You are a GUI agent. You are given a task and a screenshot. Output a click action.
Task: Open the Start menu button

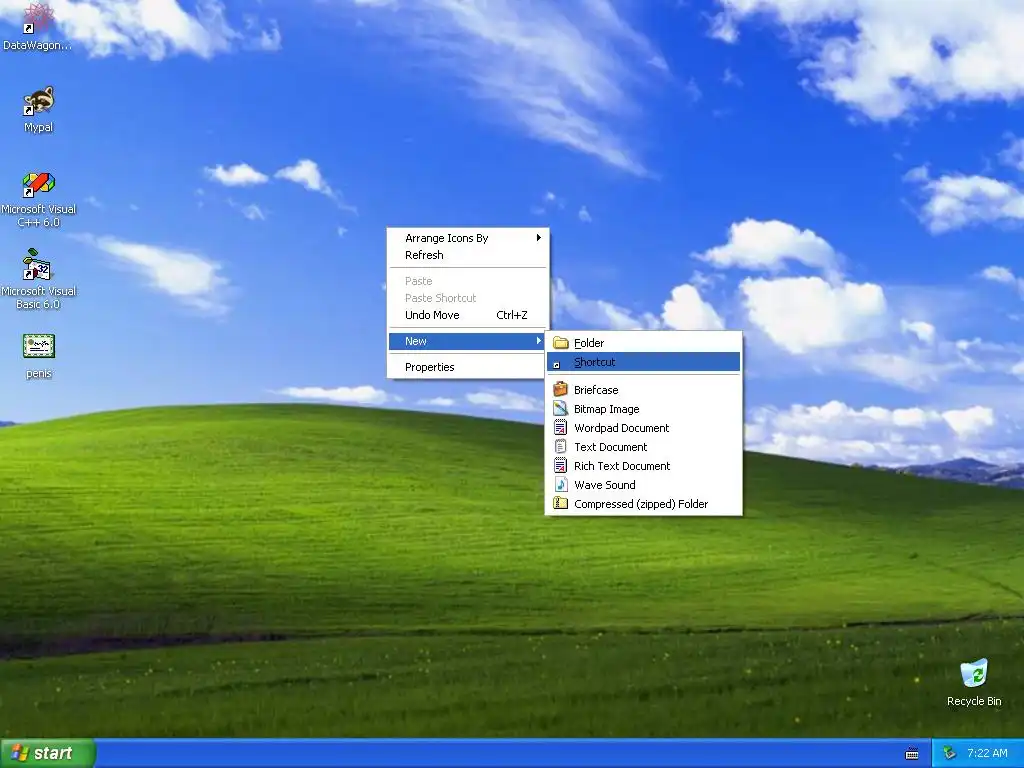coord(48,754)
